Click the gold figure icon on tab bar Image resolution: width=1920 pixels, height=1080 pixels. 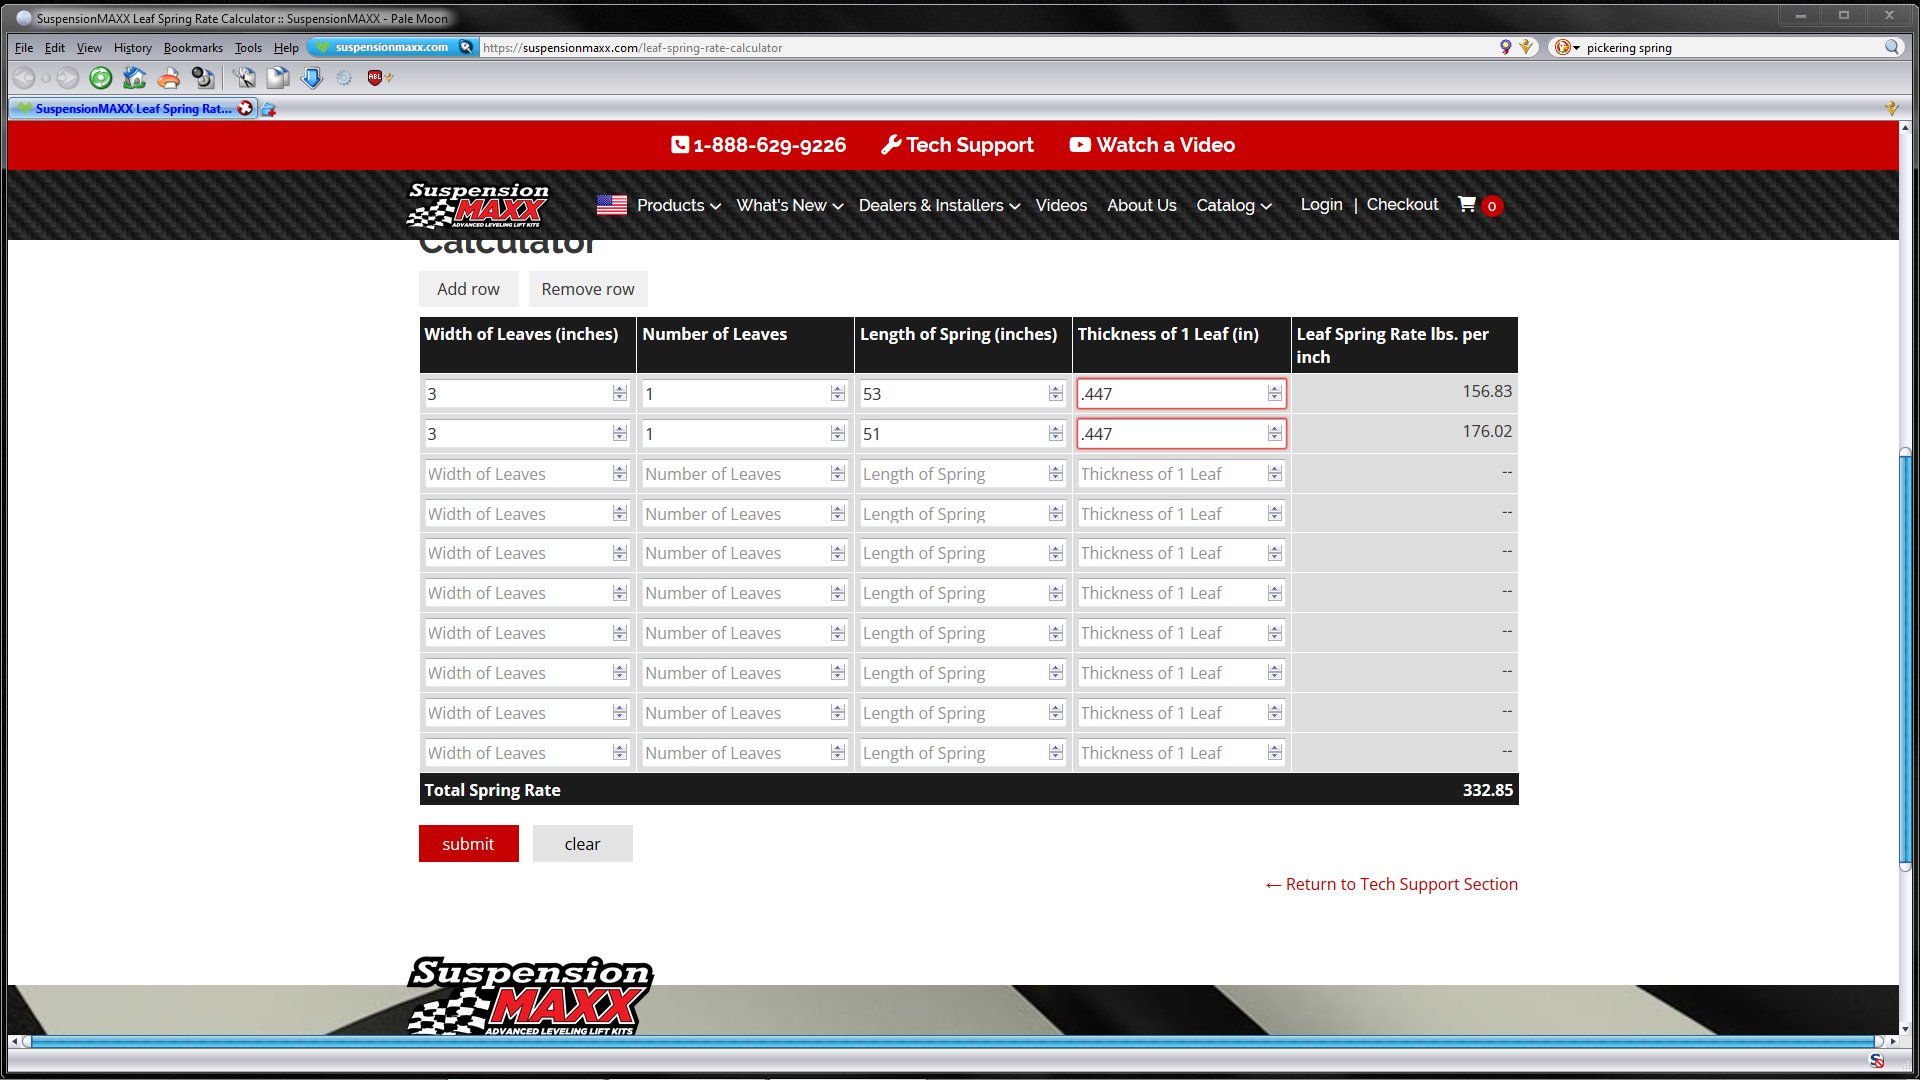(1891, 108)
